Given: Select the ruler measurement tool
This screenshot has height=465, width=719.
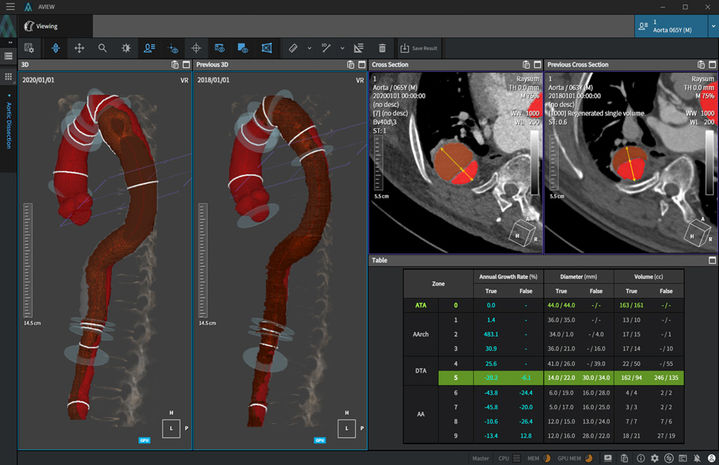Looking at the screenshot, I should (293, 48).
